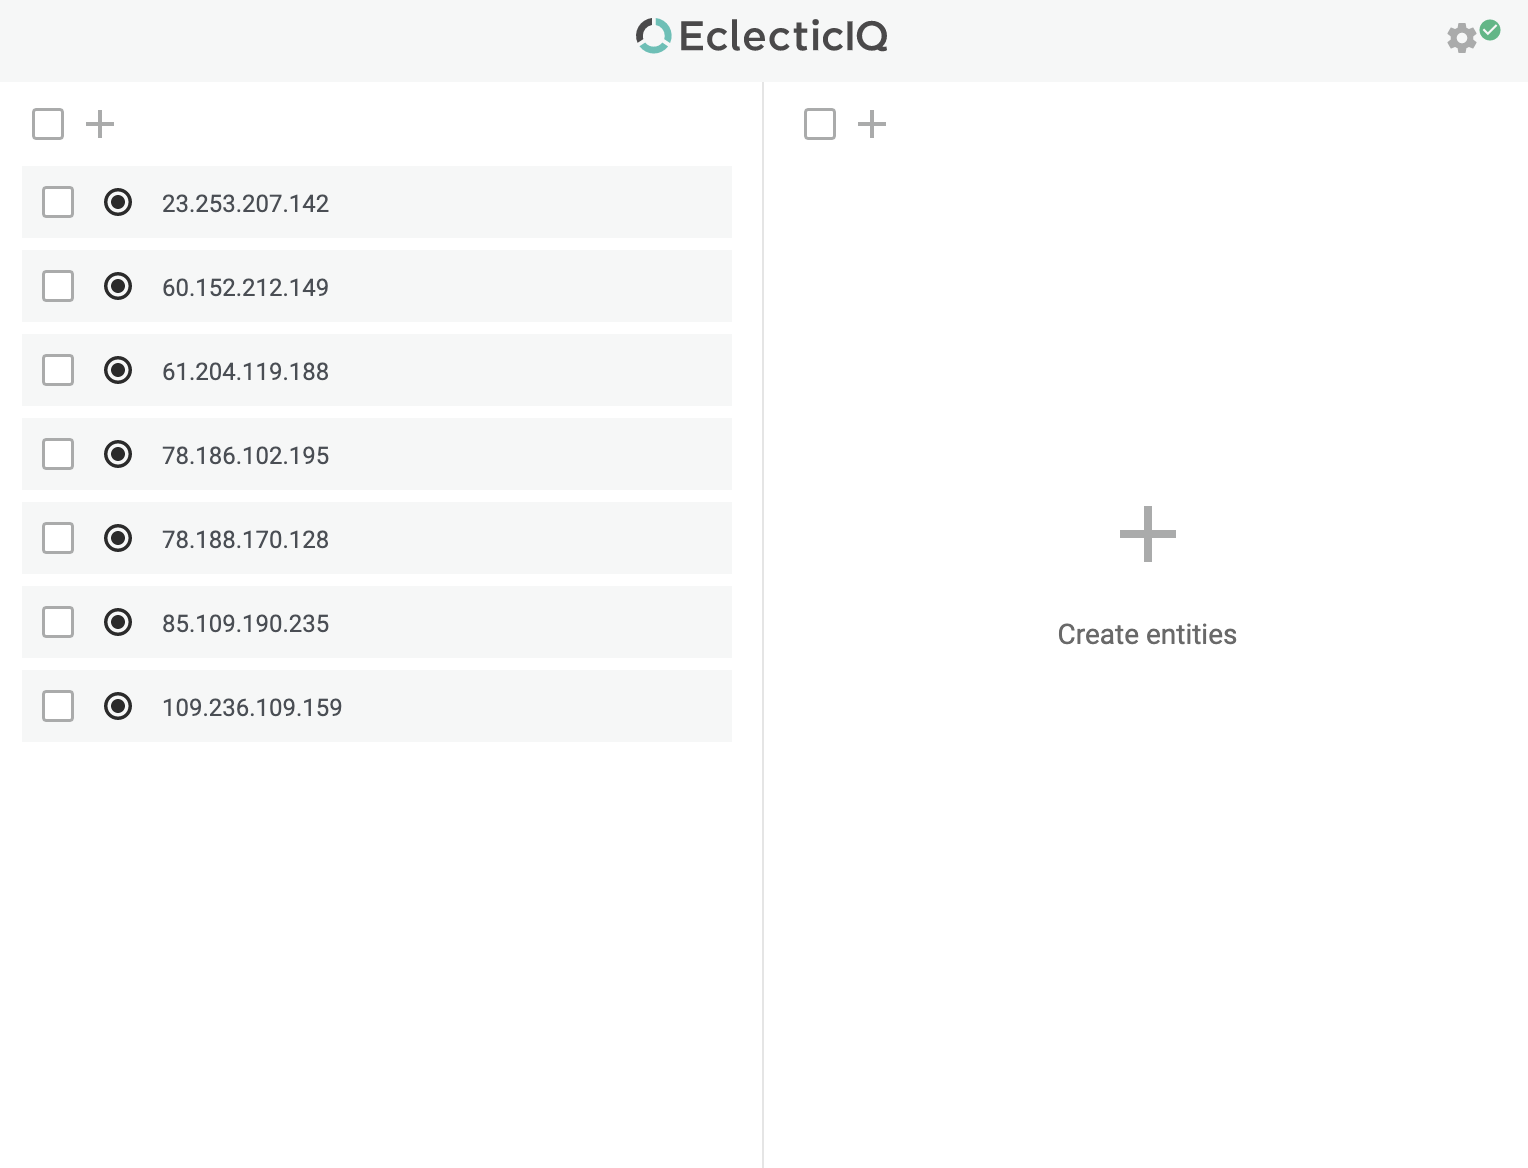Click the observable type icon beside 23.253.207.142

117,202
